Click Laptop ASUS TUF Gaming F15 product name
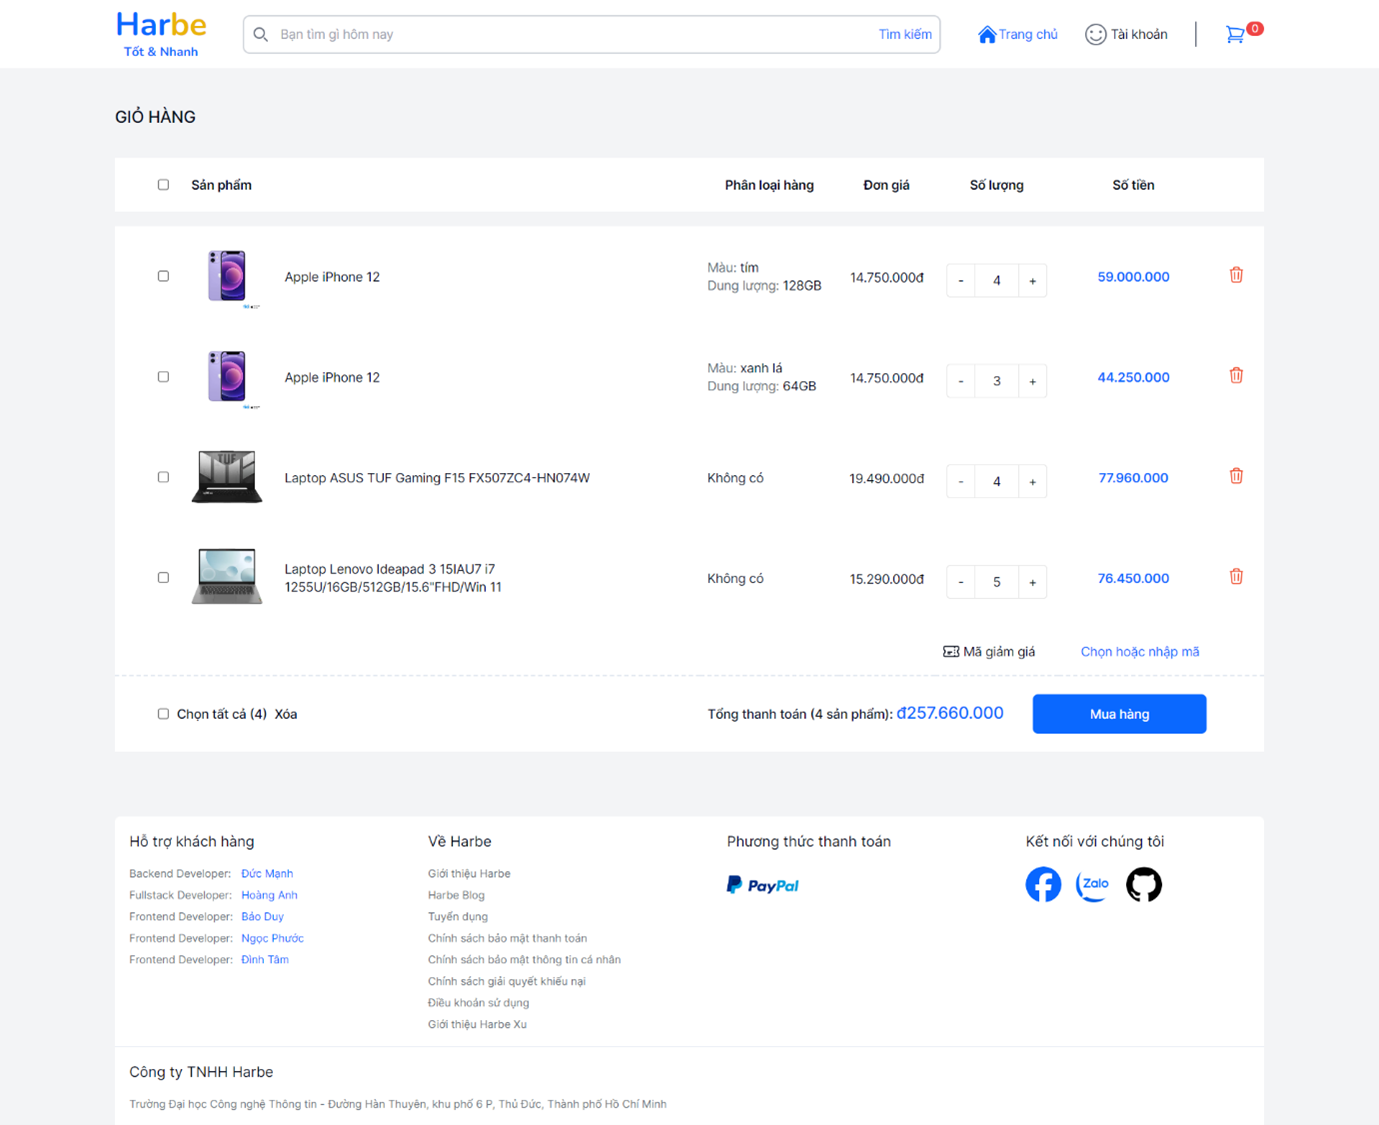 coord(437,478)
